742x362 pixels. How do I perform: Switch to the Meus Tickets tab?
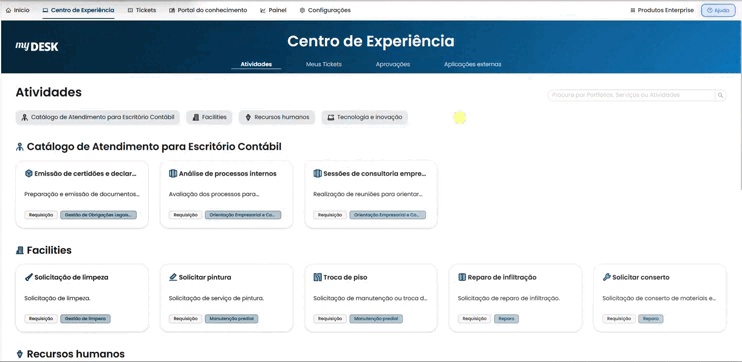324,64
